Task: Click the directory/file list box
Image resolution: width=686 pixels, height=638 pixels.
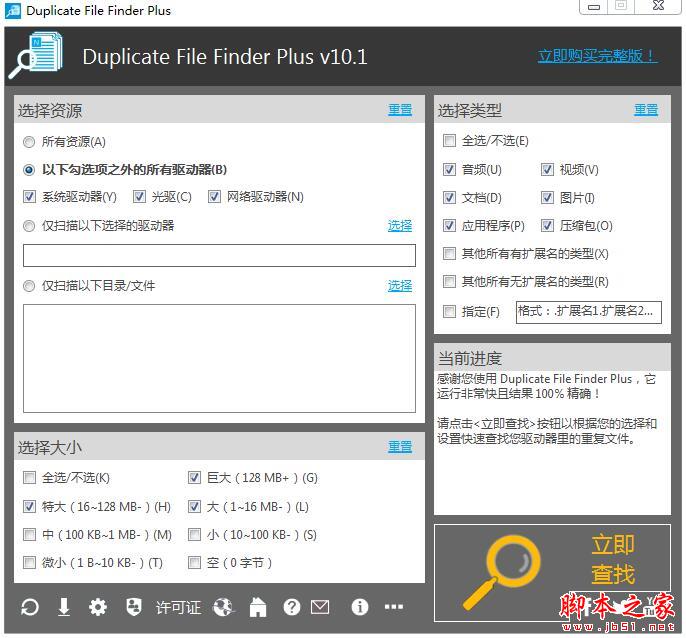Action: point(219,358)
